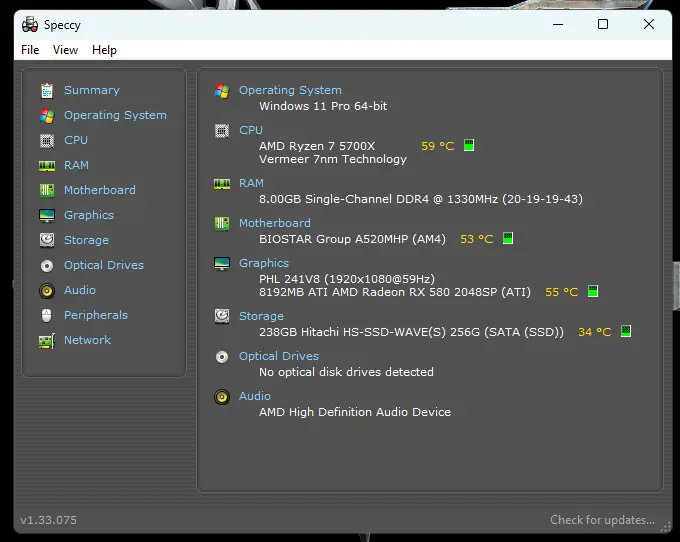680x542 pixels.
Task: Open the Audio heading link in main panel
Action: tap(255, 396)
